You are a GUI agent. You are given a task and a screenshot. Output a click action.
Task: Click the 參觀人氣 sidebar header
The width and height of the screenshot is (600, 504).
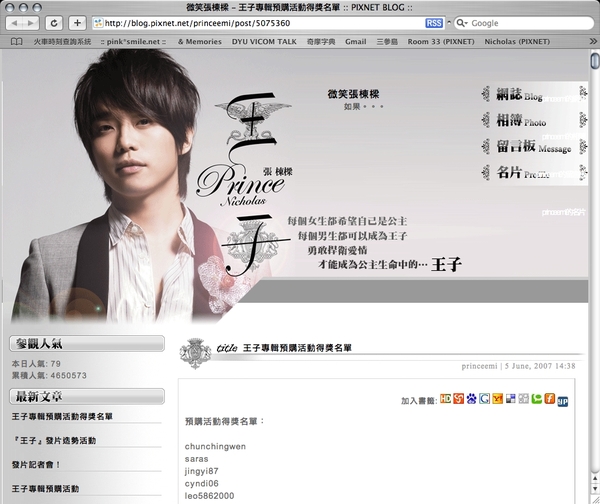87,344
